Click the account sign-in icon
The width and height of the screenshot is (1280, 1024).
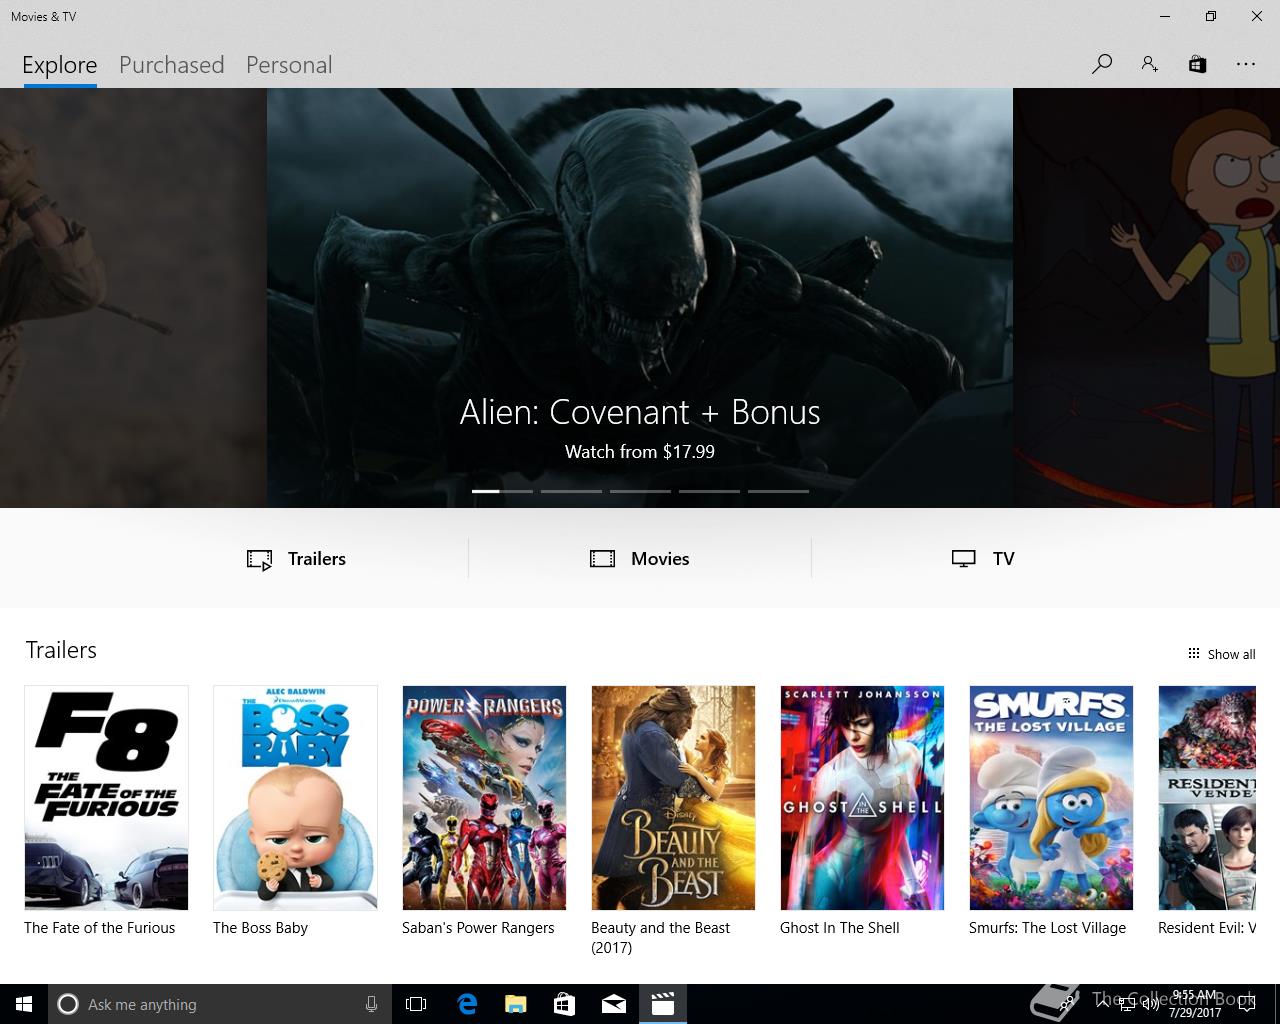[x=1149, y=64]
